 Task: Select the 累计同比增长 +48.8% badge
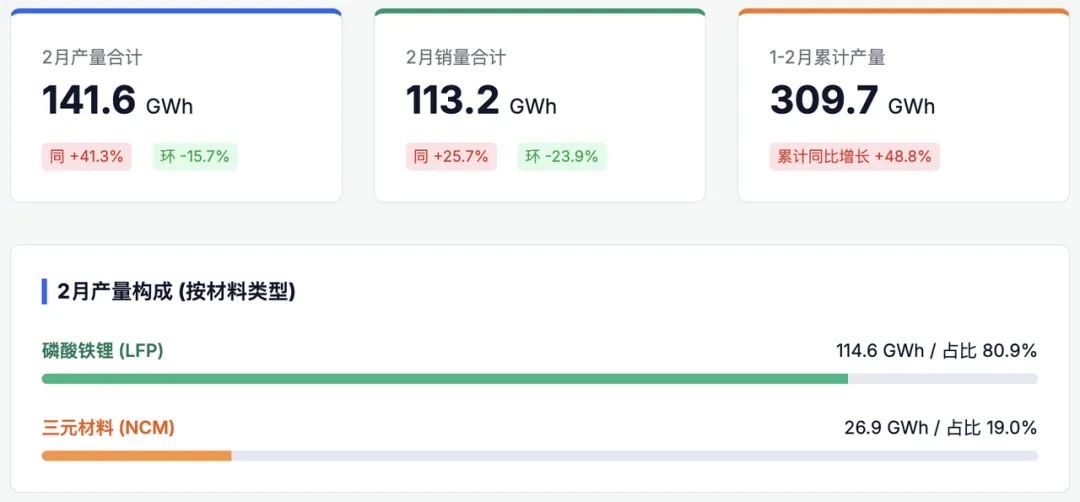coord(854,156)
